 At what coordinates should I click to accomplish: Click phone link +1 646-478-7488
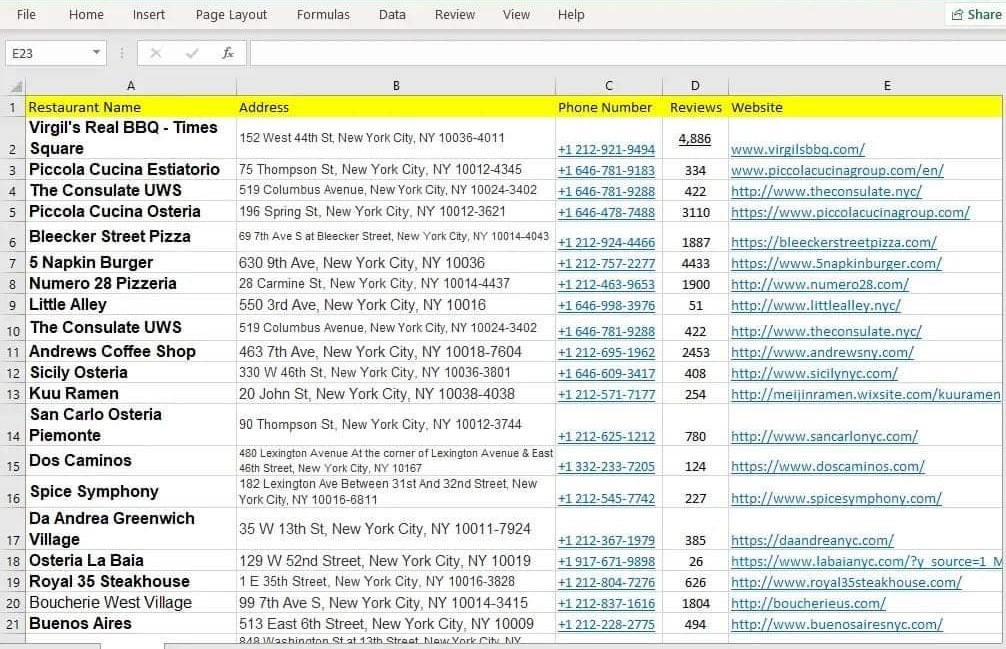(606, 213)
